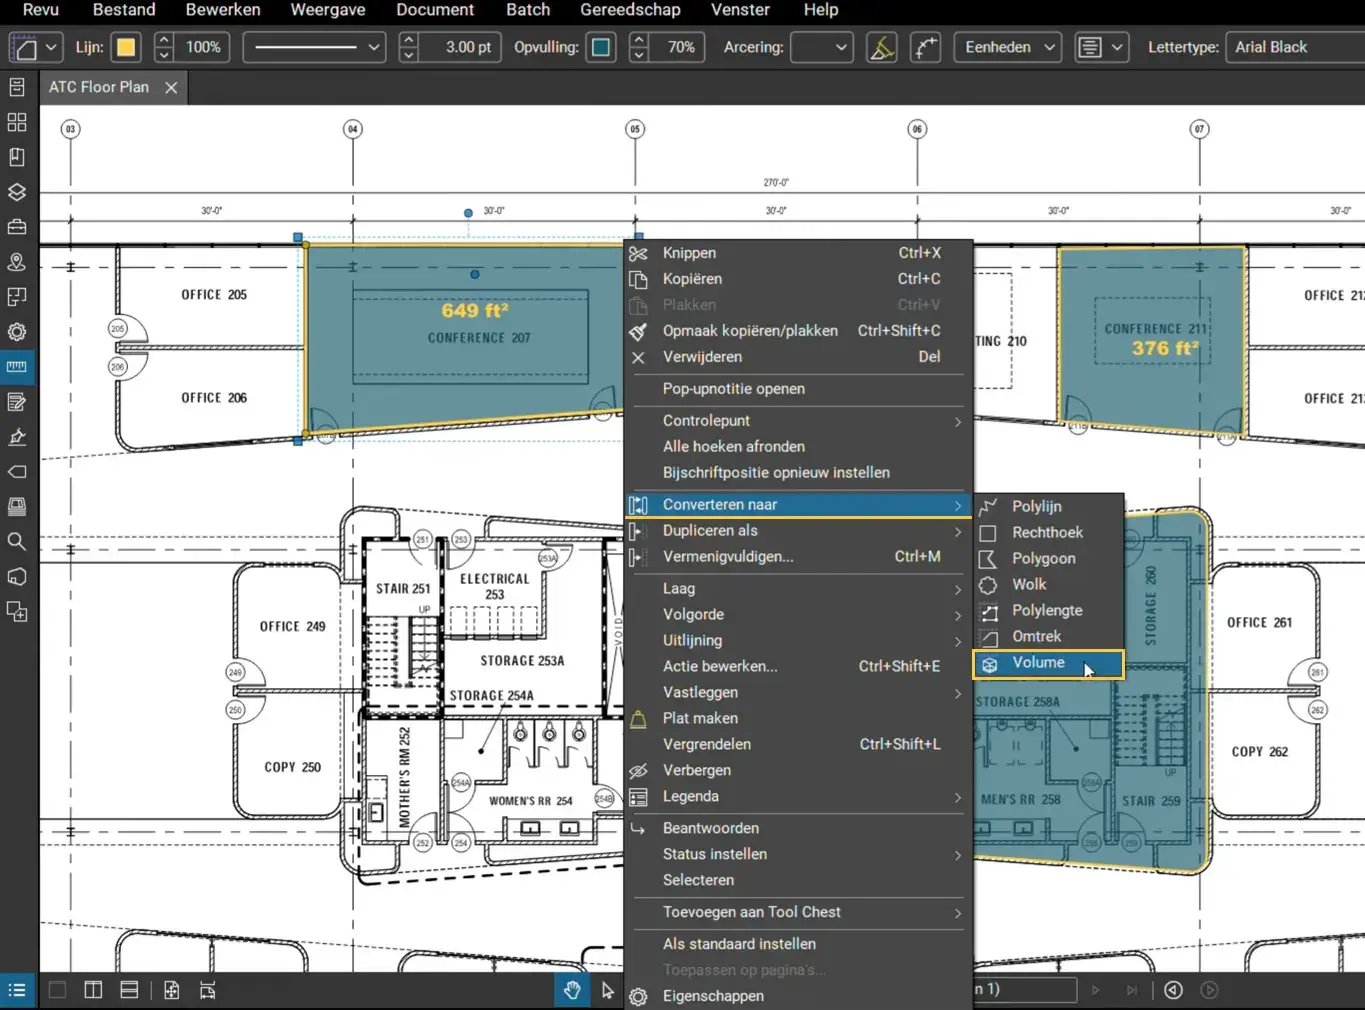Click the teal Opvulling color swatch
The width and height of the screenshot is (1365, 1010).
[x=601, y=47]
